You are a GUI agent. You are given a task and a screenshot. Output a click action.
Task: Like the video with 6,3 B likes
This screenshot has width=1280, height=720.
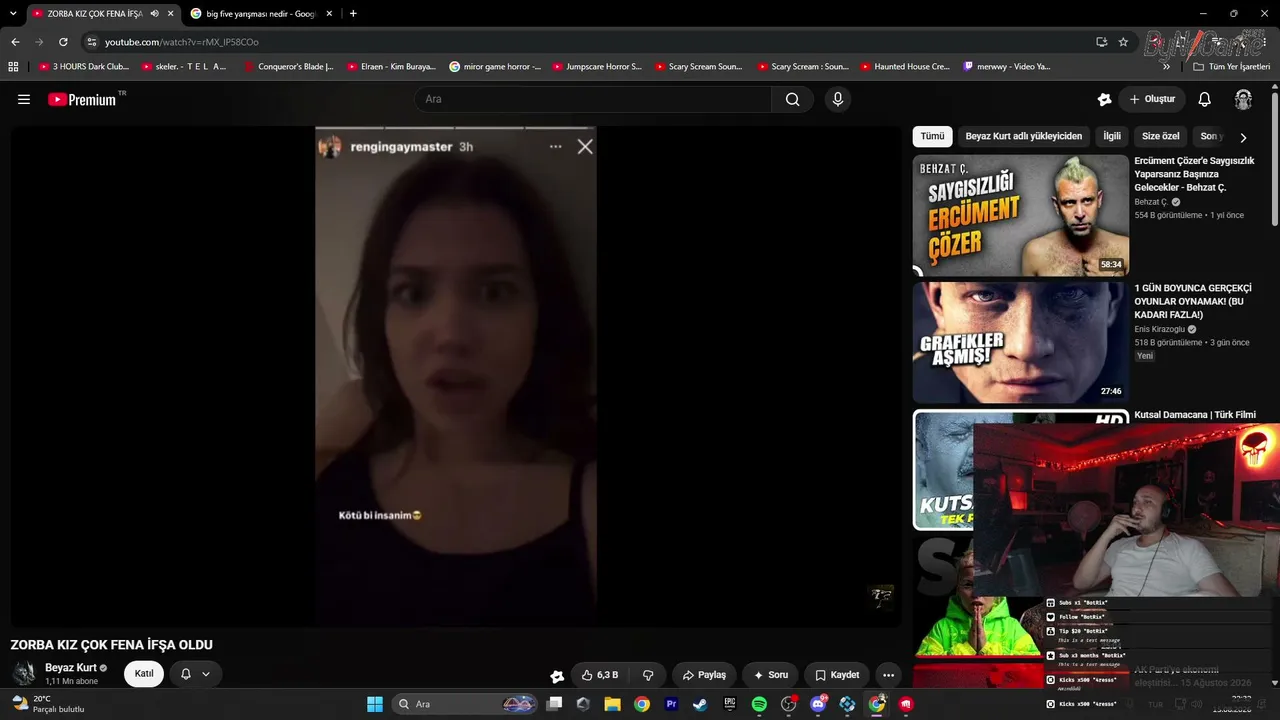point(600,675)
